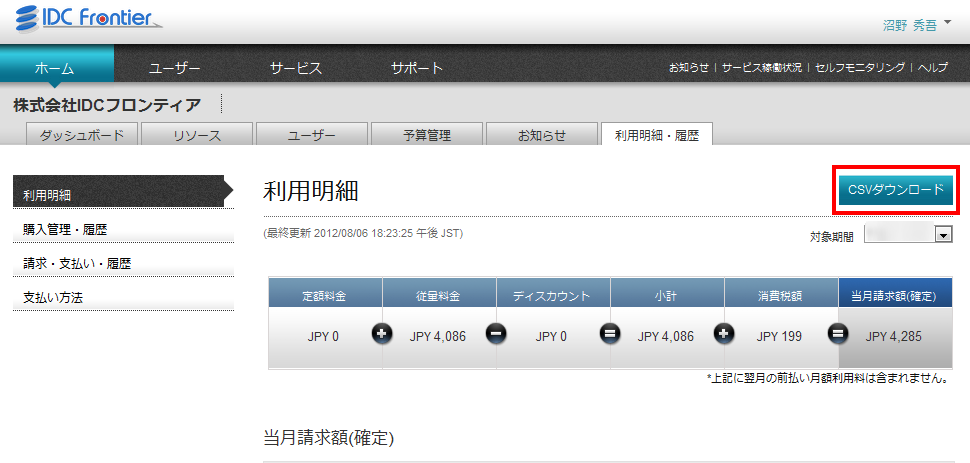
Task: Click equals icon before 小計 amount
Action: tap(610, 334)
